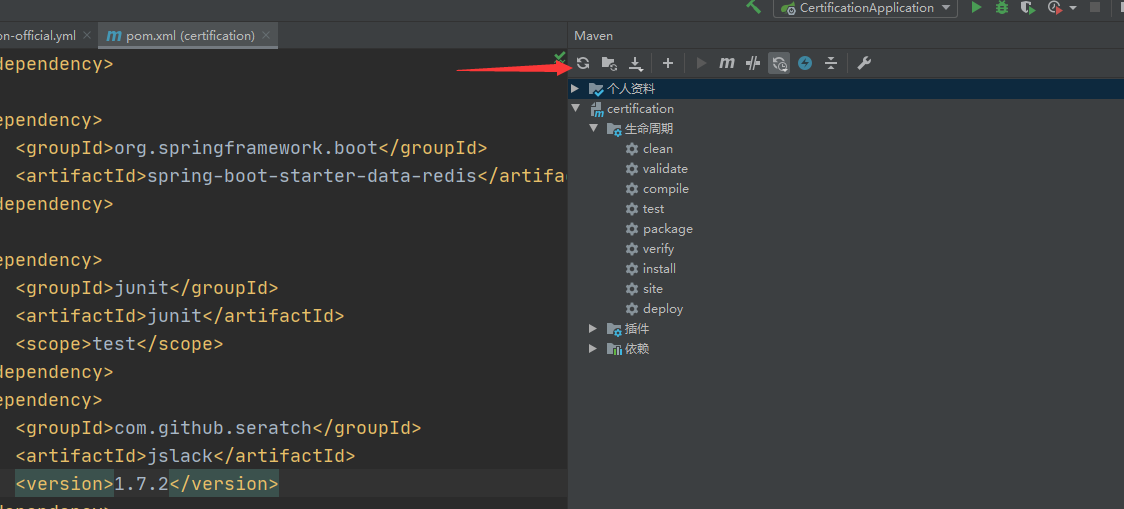Click the green inspection checkmark in editor
This screenshot has width=1124, height=509.
coord(560,57)
